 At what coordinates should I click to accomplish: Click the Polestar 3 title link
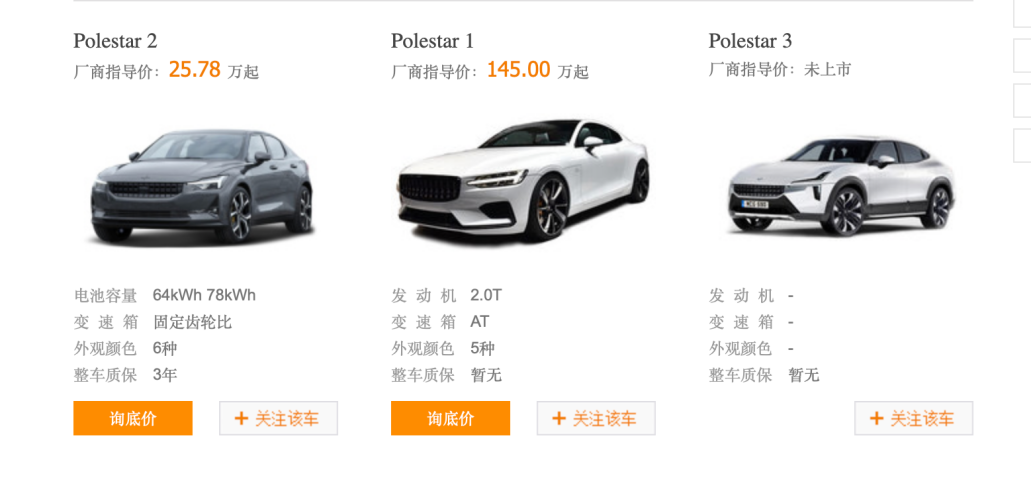click(x=750, y=41)
